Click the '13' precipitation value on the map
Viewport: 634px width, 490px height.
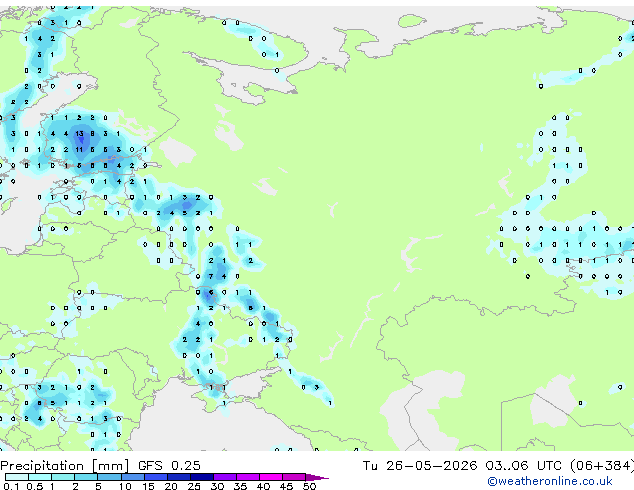click(79, 133)
